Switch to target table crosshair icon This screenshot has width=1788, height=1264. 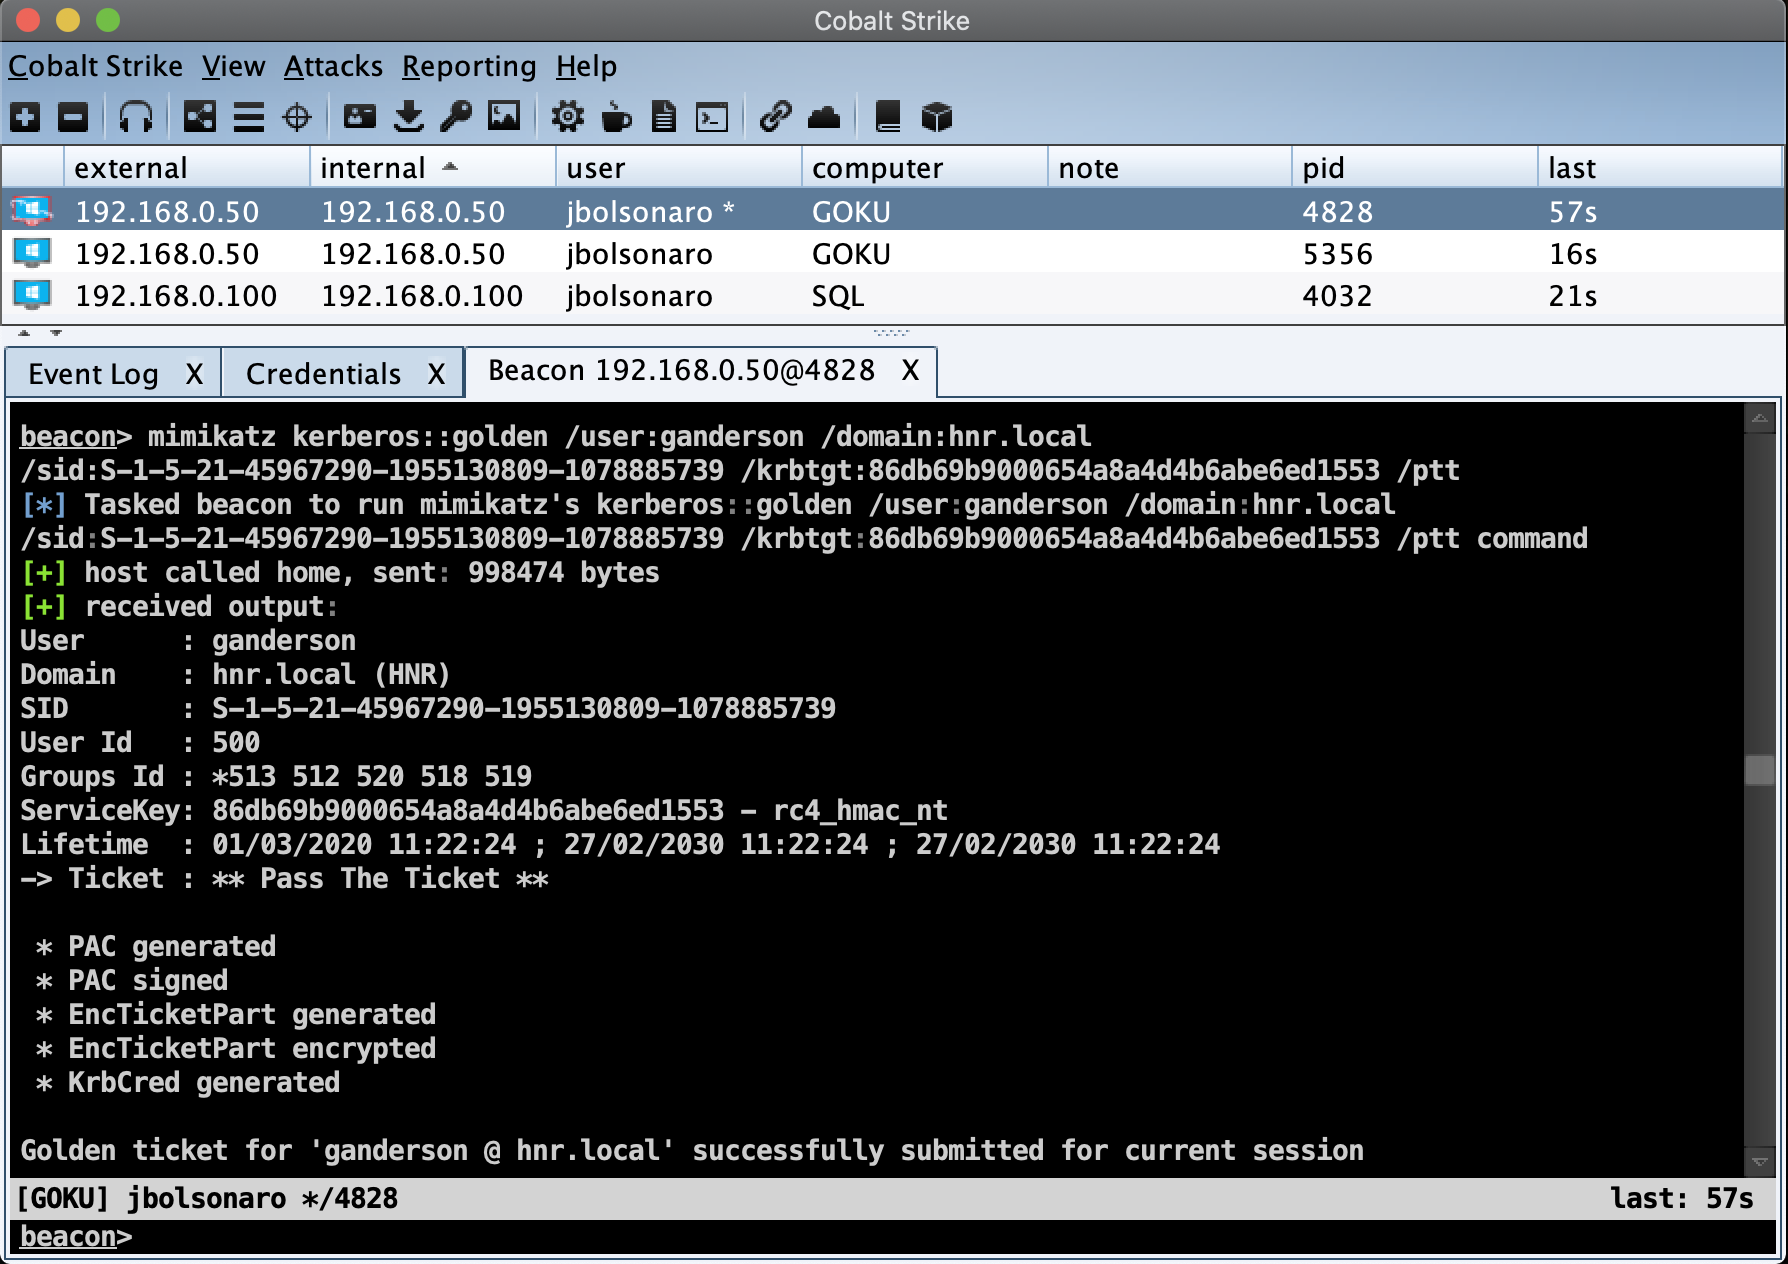[297, 117]
